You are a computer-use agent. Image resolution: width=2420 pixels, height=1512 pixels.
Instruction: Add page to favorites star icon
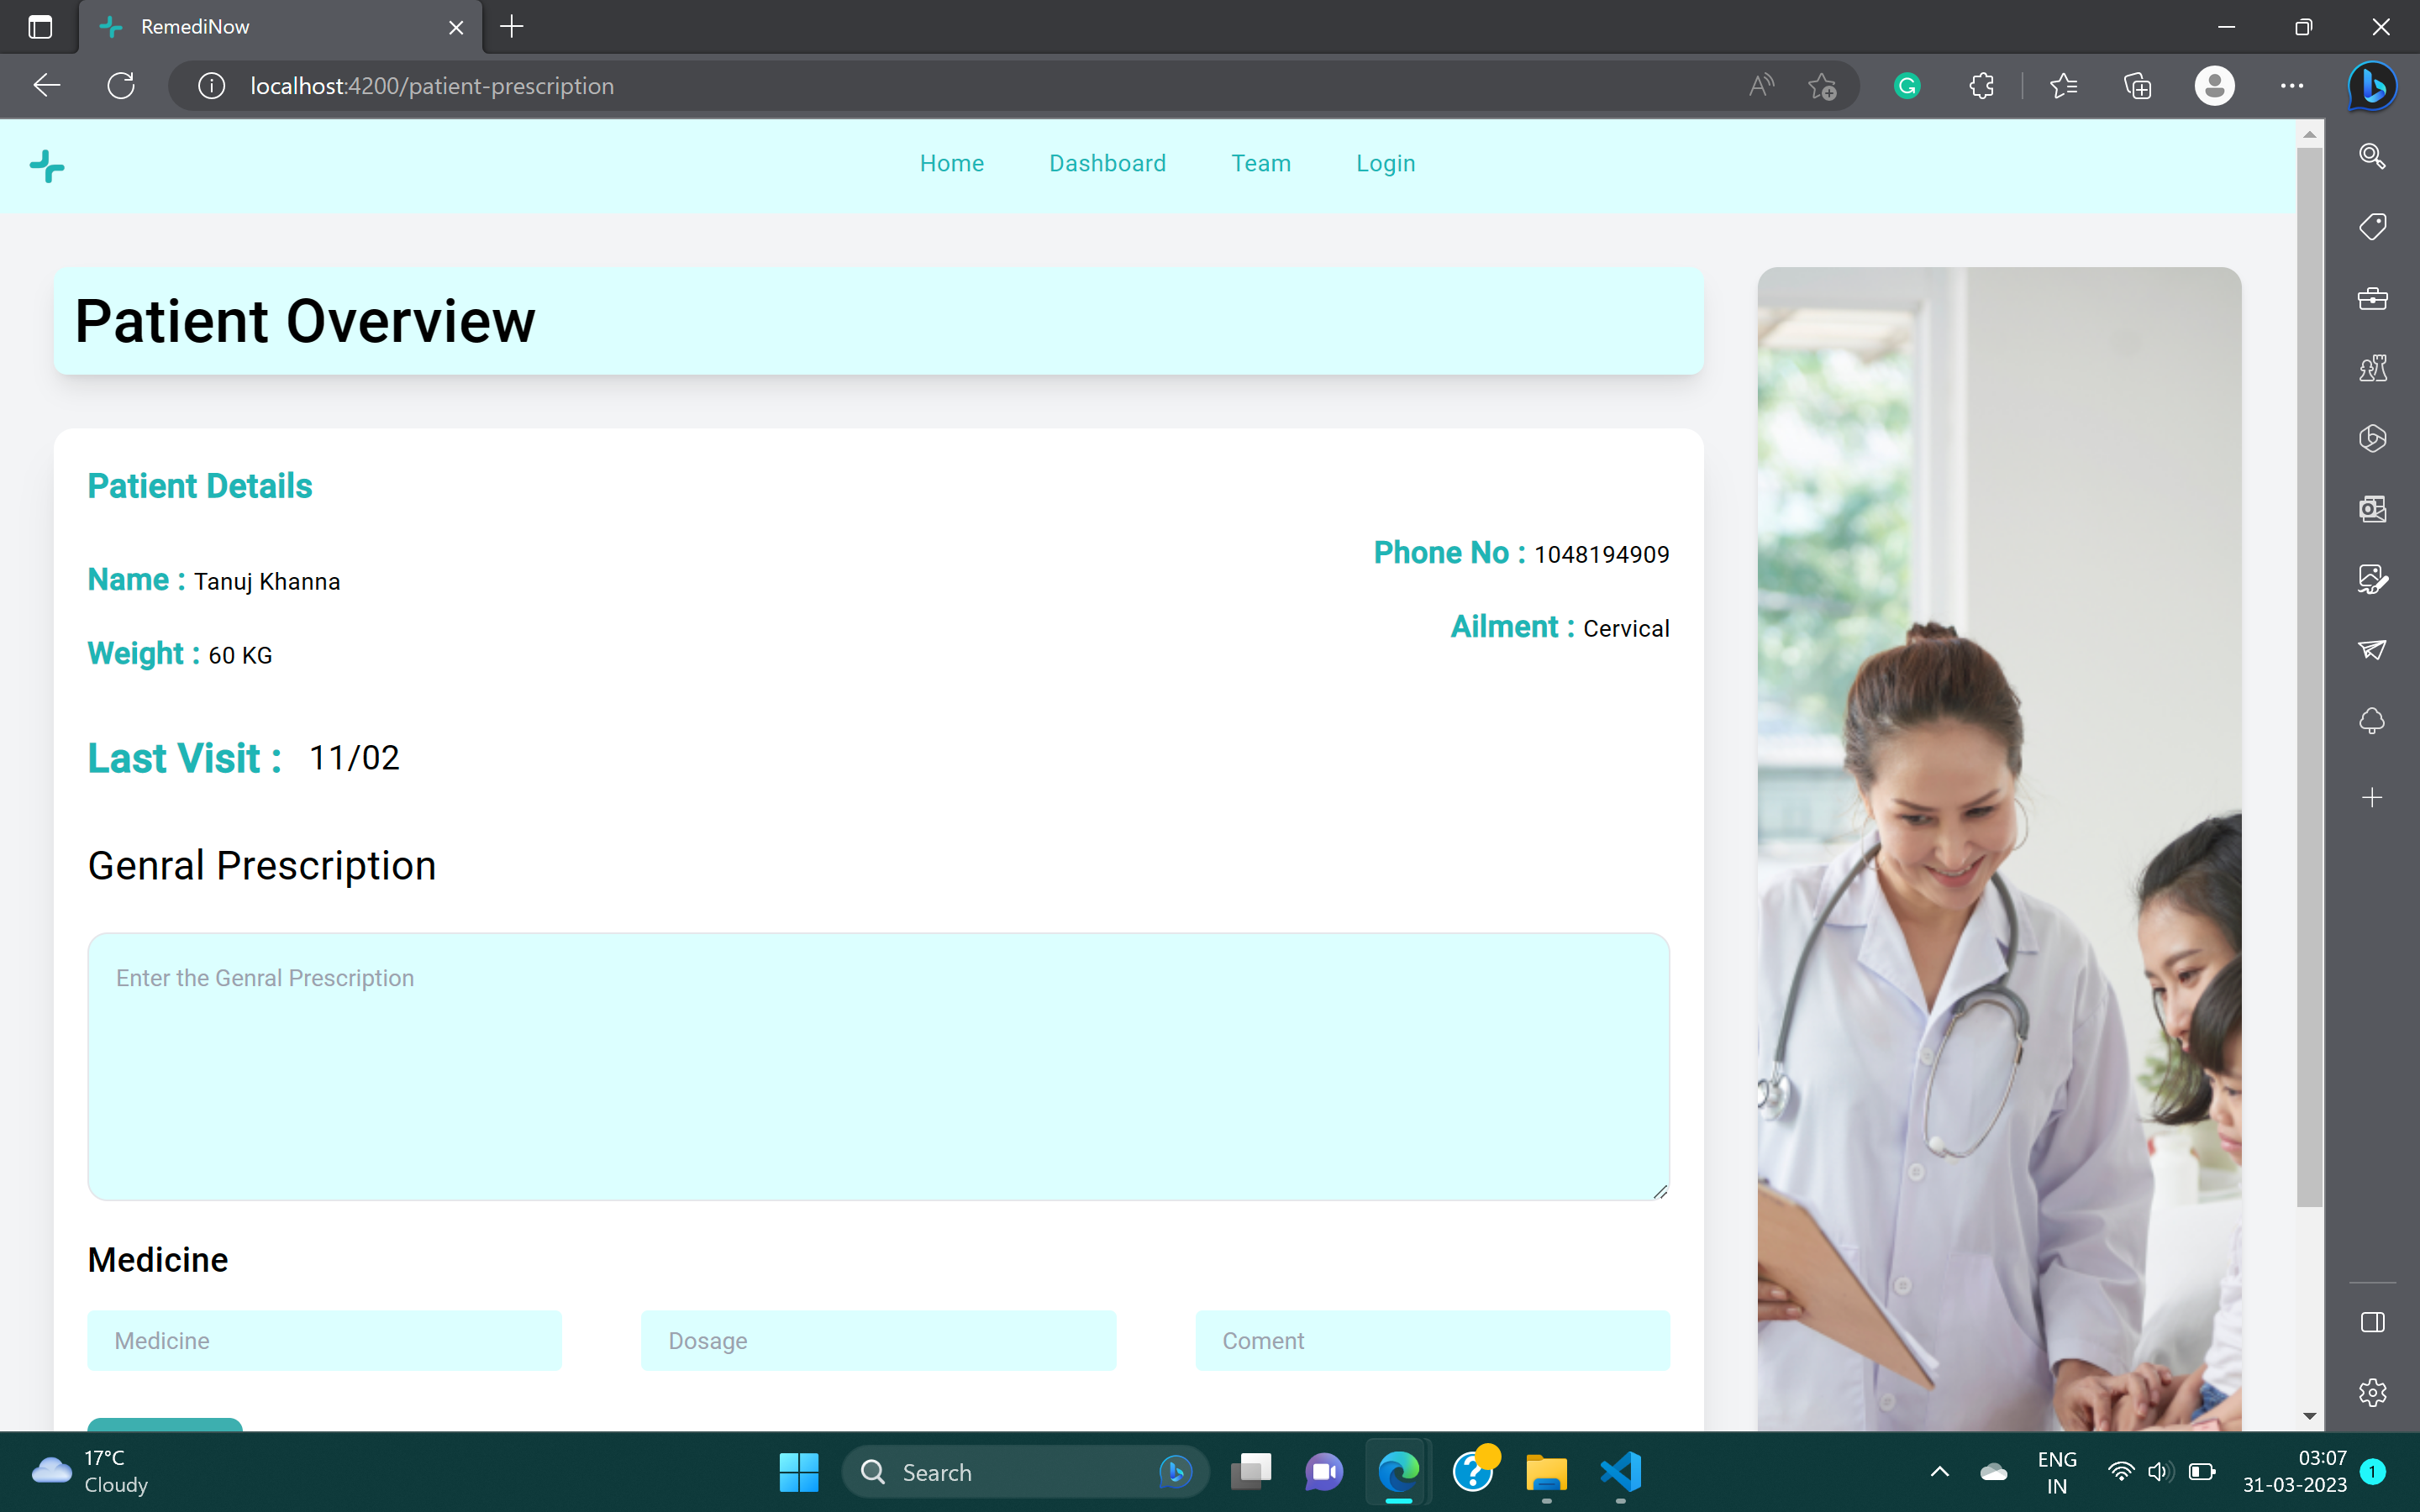point(1822,86)
